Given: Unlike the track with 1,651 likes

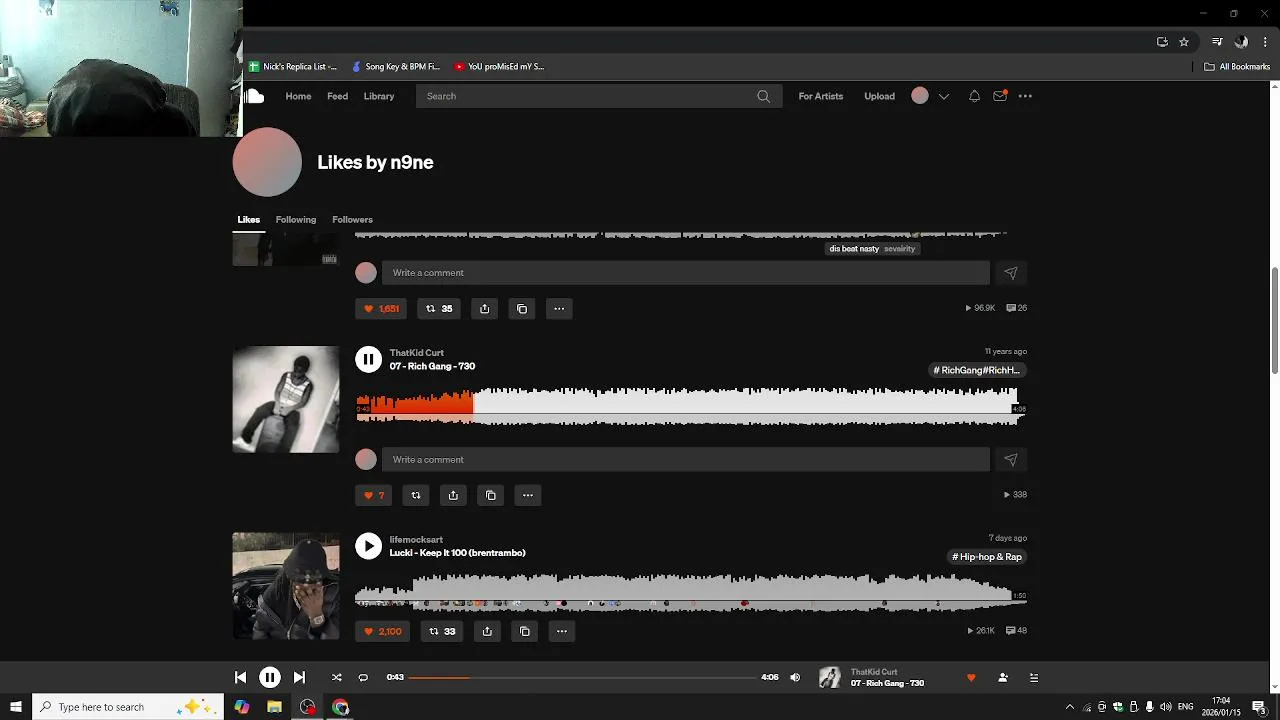Looking at the screenshot, I should [381, 309].
